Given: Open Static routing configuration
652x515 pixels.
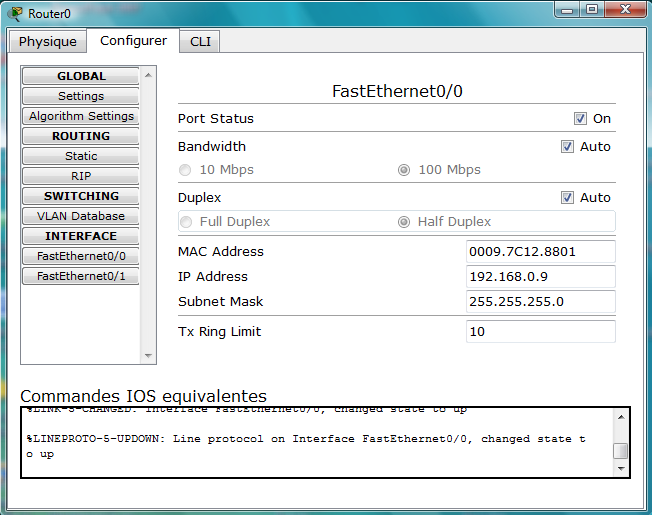Looking at the screenshot, I should [81, 156].
